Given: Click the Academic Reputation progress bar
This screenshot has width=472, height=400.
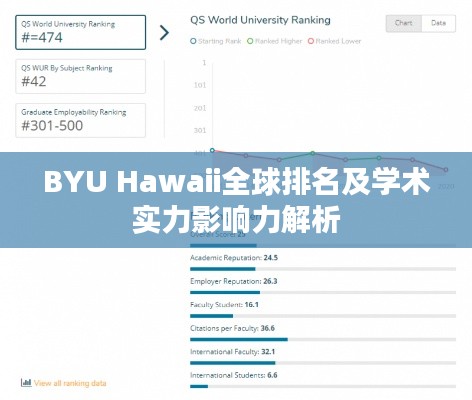Looking at the screenshot, I should [x=323, y=269].
